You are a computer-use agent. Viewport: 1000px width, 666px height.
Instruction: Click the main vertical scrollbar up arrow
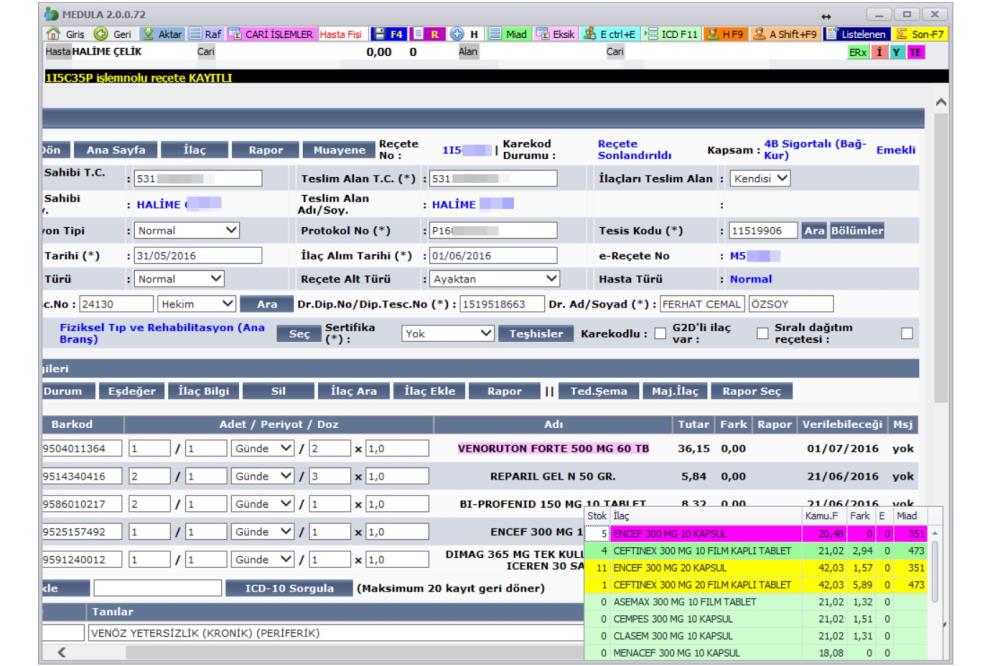point(941,102)
